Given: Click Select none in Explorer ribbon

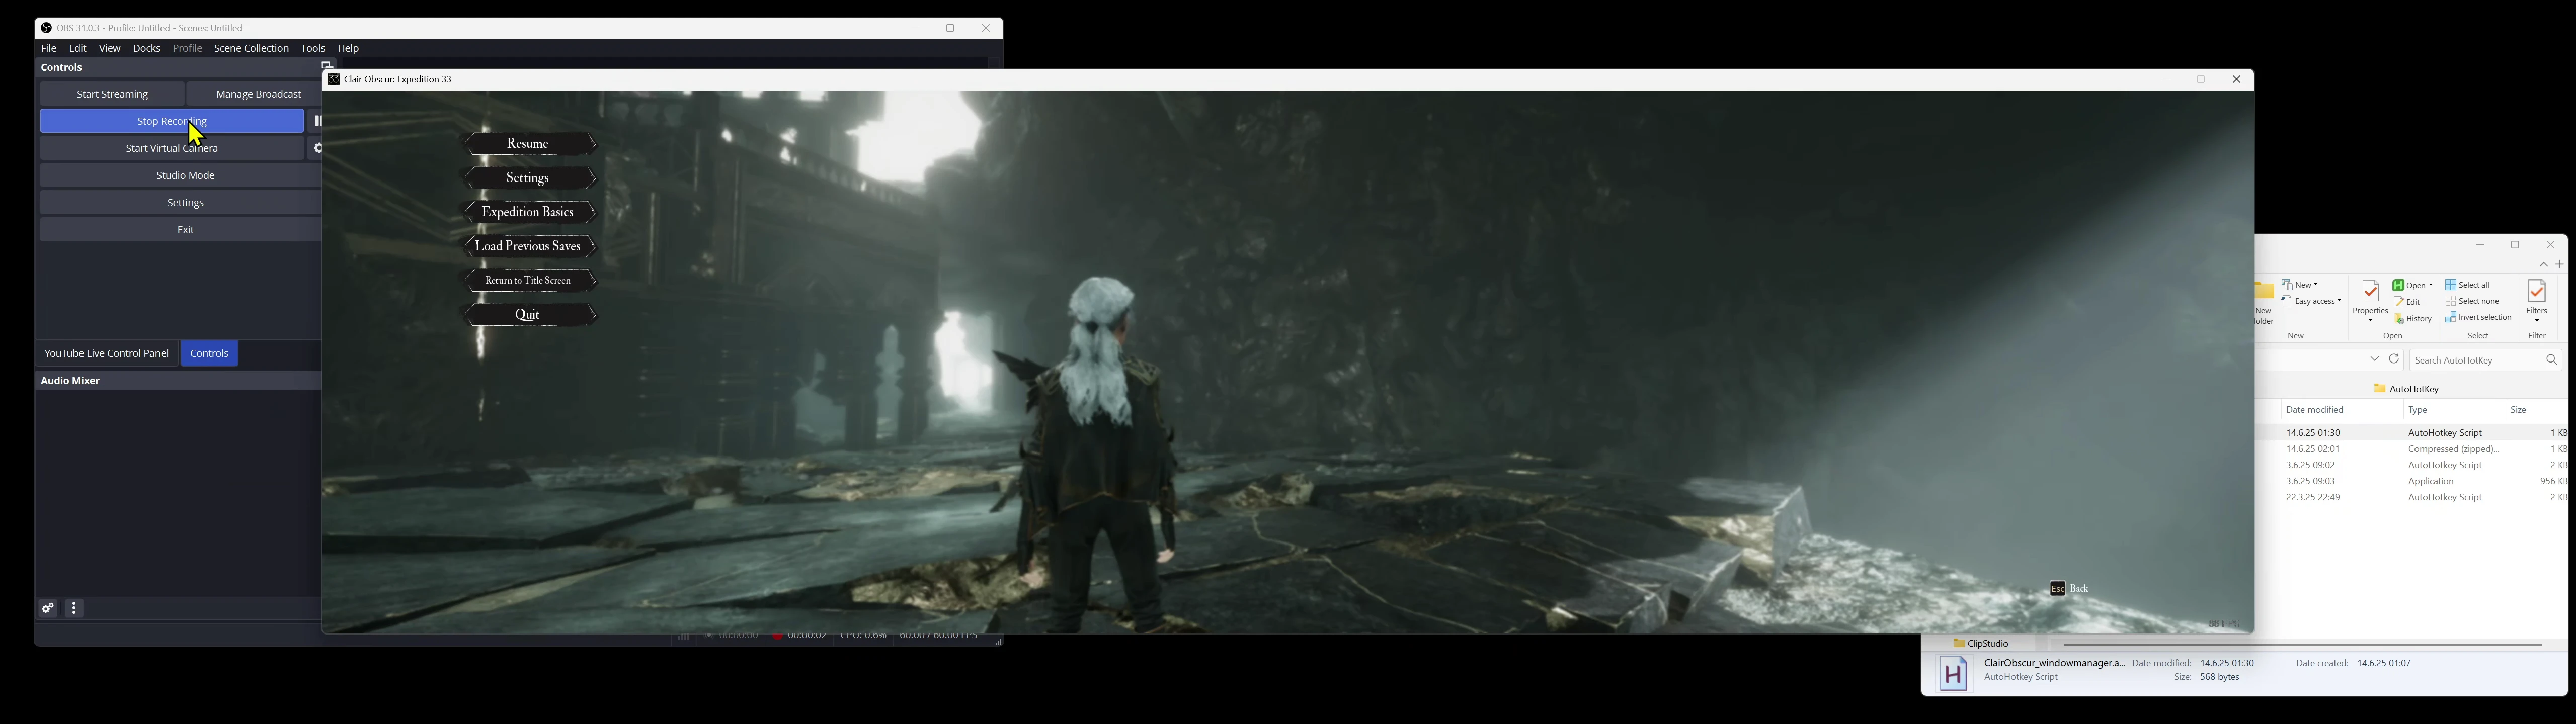Looking at the screenshot, I should coord(2473,301).
